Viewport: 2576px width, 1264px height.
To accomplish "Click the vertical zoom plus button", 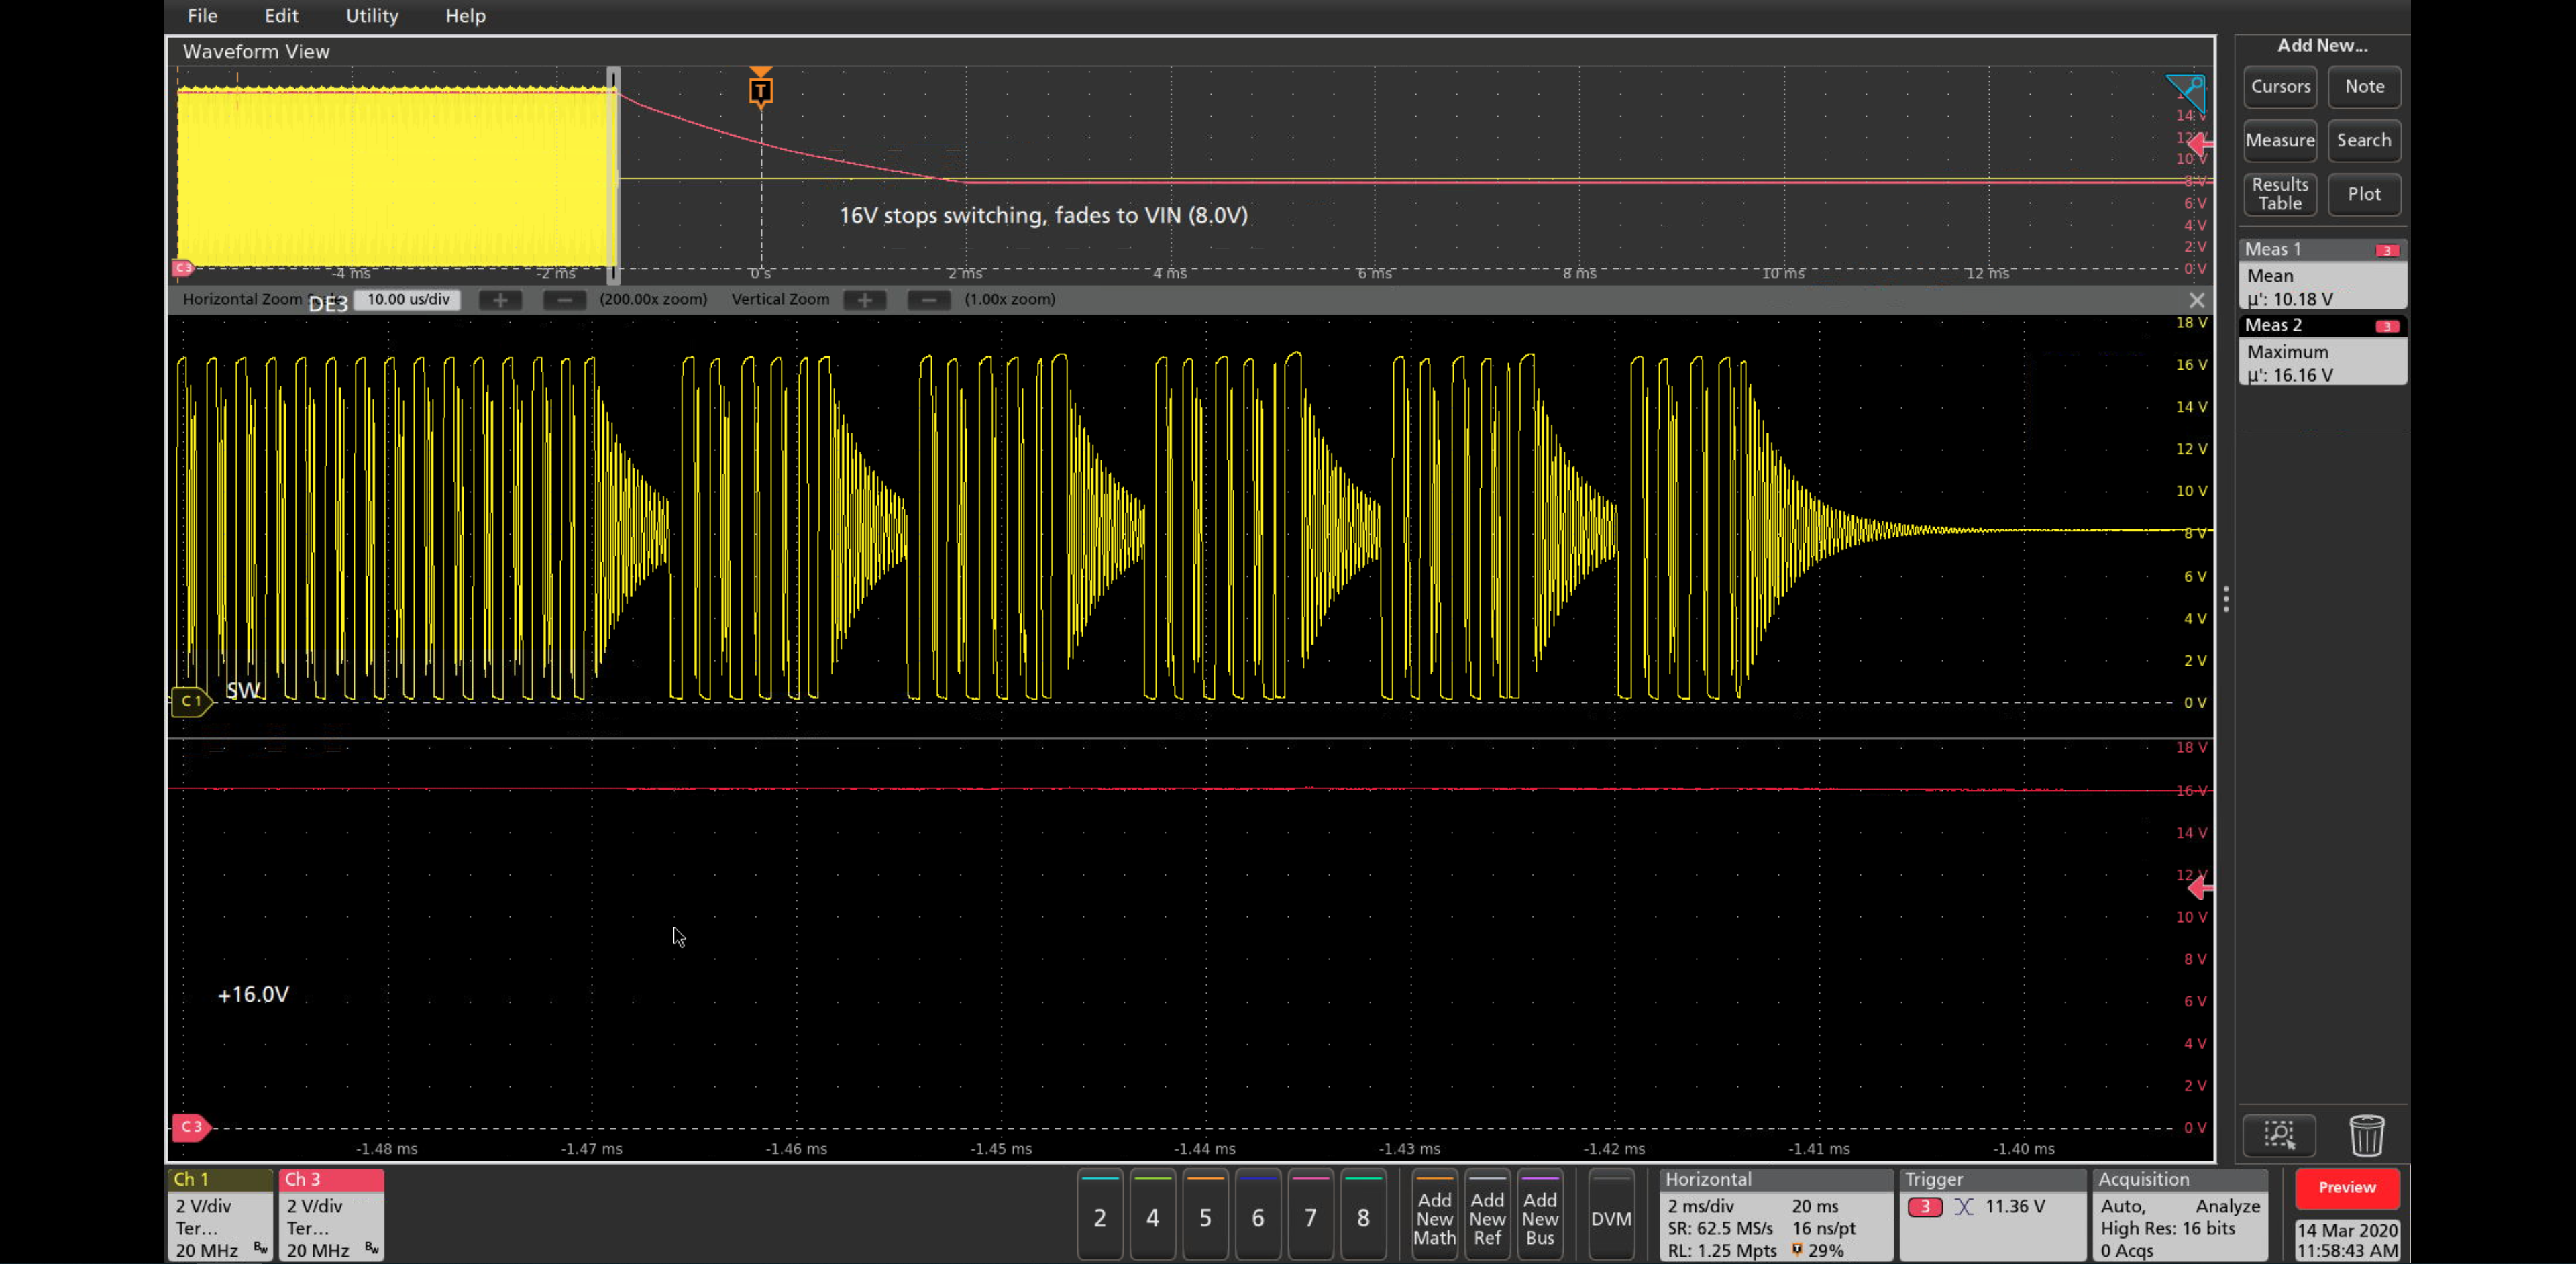I will pyautogui.click(x=864, y=299).
